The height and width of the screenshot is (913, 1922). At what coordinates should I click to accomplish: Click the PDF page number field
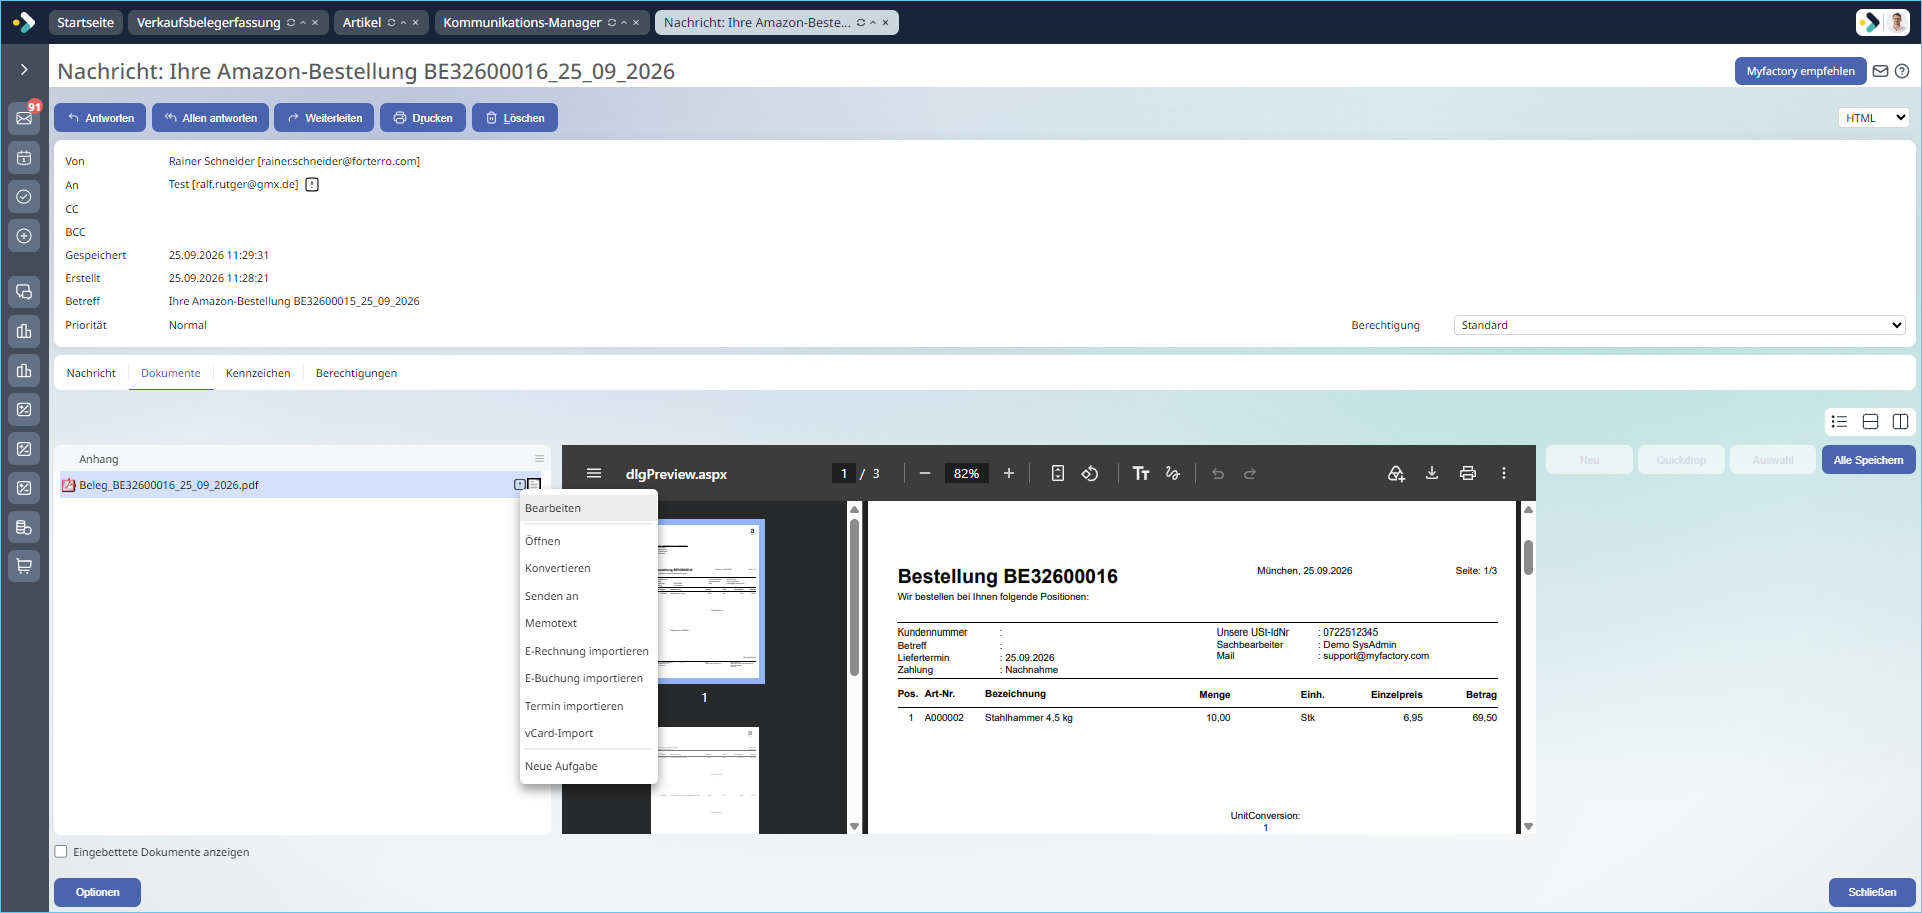[844, 473]
